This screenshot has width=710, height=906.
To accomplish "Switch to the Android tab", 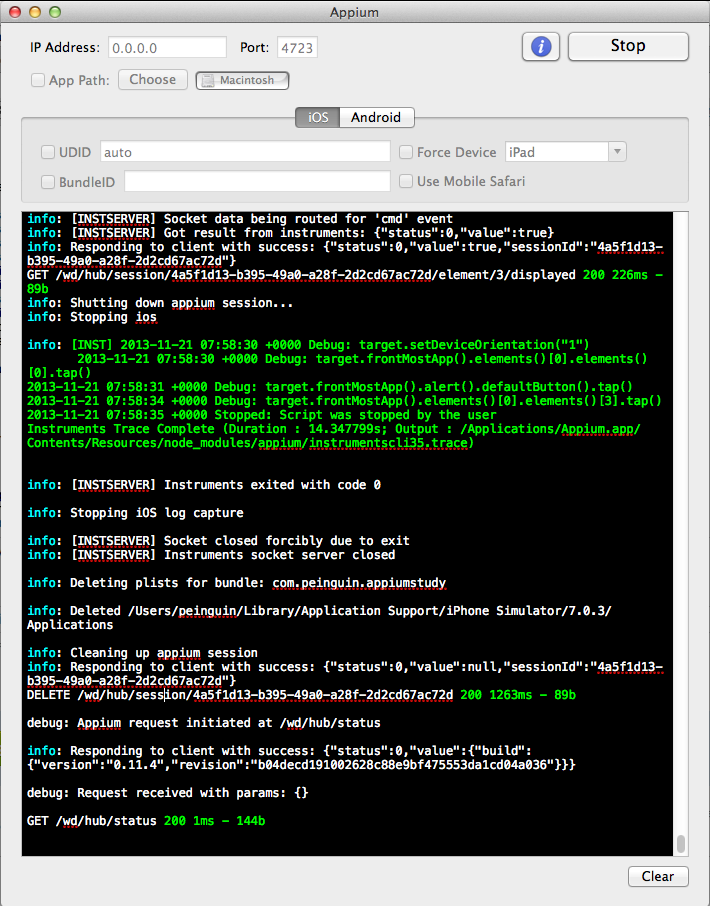I will (x=376, y=117).
